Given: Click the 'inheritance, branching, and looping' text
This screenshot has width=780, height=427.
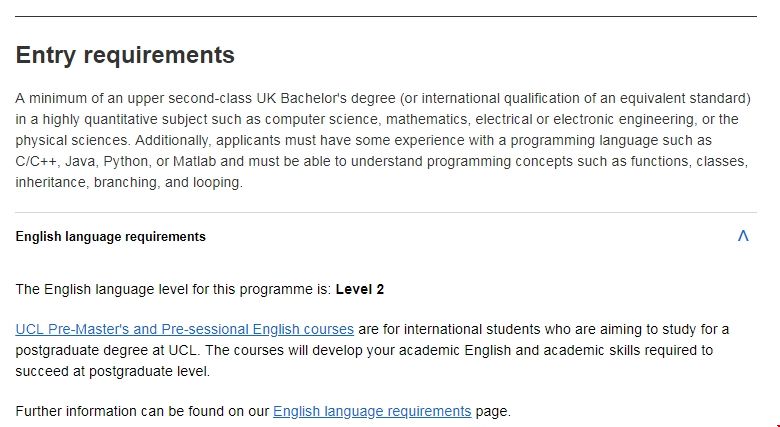Looking at the screenshot, I should (128, 182).
